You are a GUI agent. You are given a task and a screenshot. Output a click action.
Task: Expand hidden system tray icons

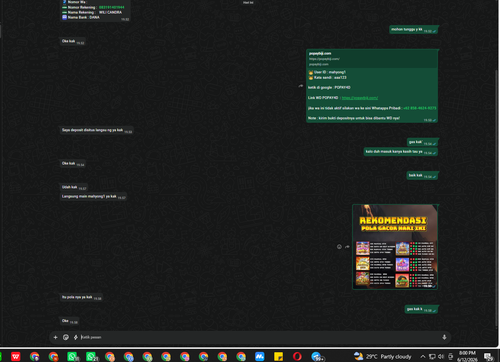click(x=423, y=356)
